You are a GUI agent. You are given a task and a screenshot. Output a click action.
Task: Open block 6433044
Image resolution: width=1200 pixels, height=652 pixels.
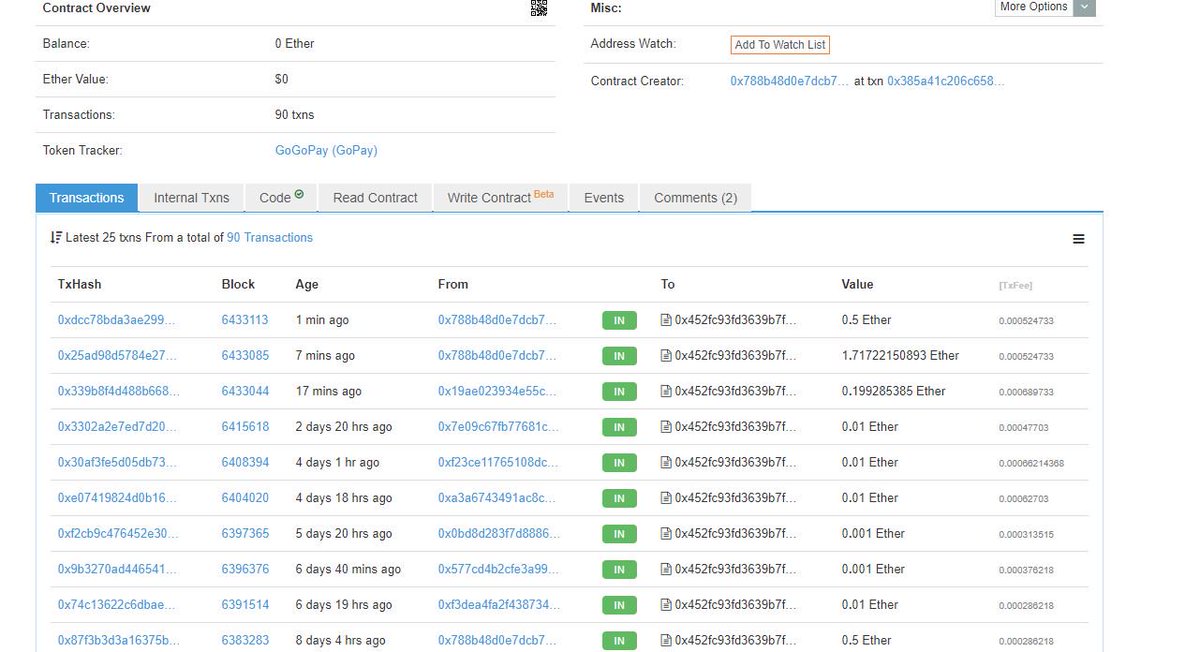point(245,391)
